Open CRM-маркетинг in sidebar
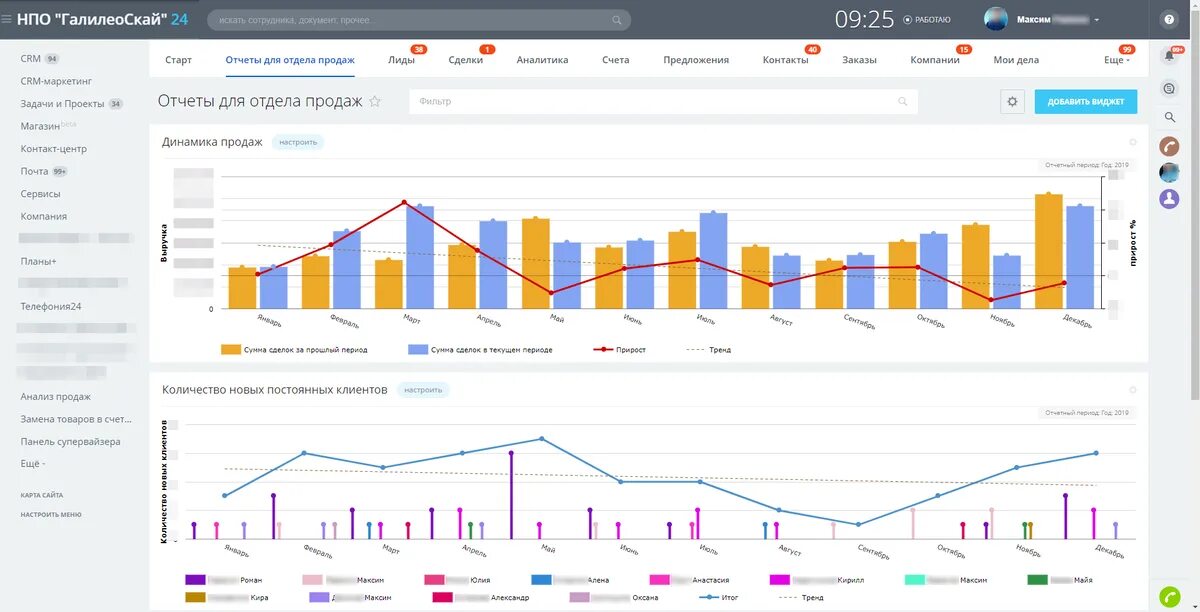The image size is (1200, 612). pyautogui.click(x=56, y=81)
